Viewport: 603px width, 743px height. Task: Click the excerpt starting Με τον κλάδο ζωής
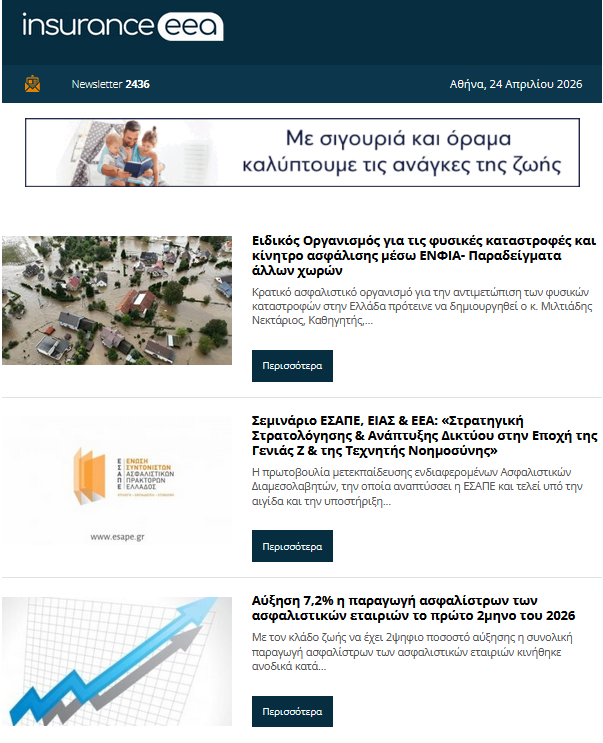(x=412, y=652)
